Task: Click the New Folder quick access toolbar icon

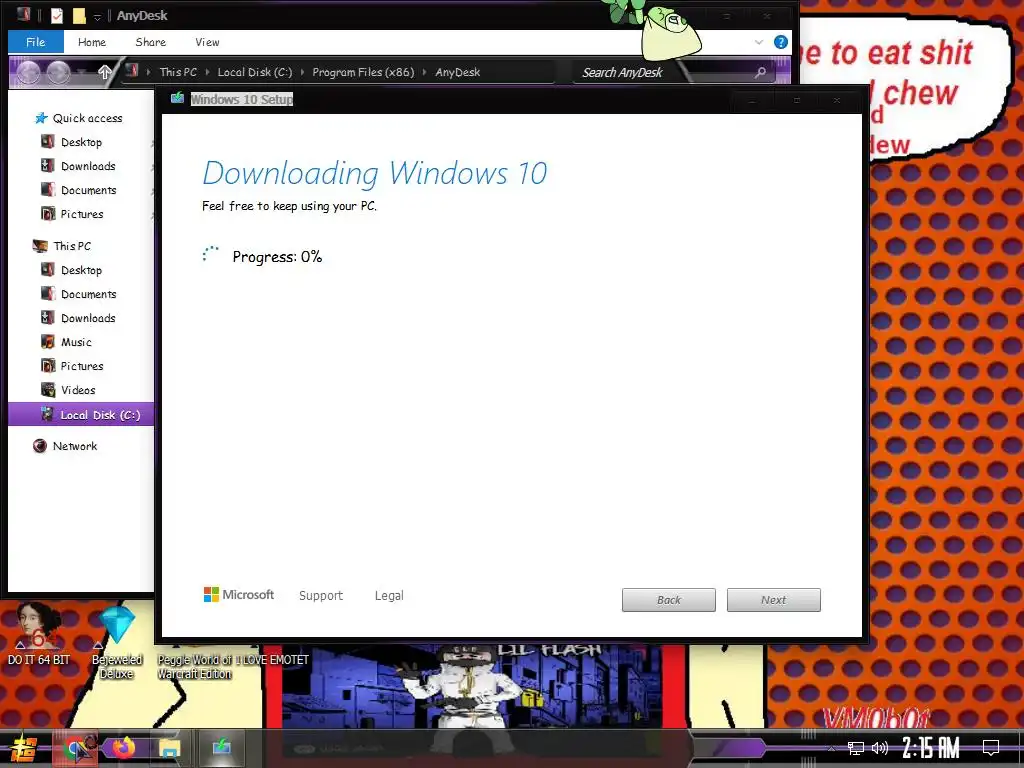Action: tap(79, 15)
